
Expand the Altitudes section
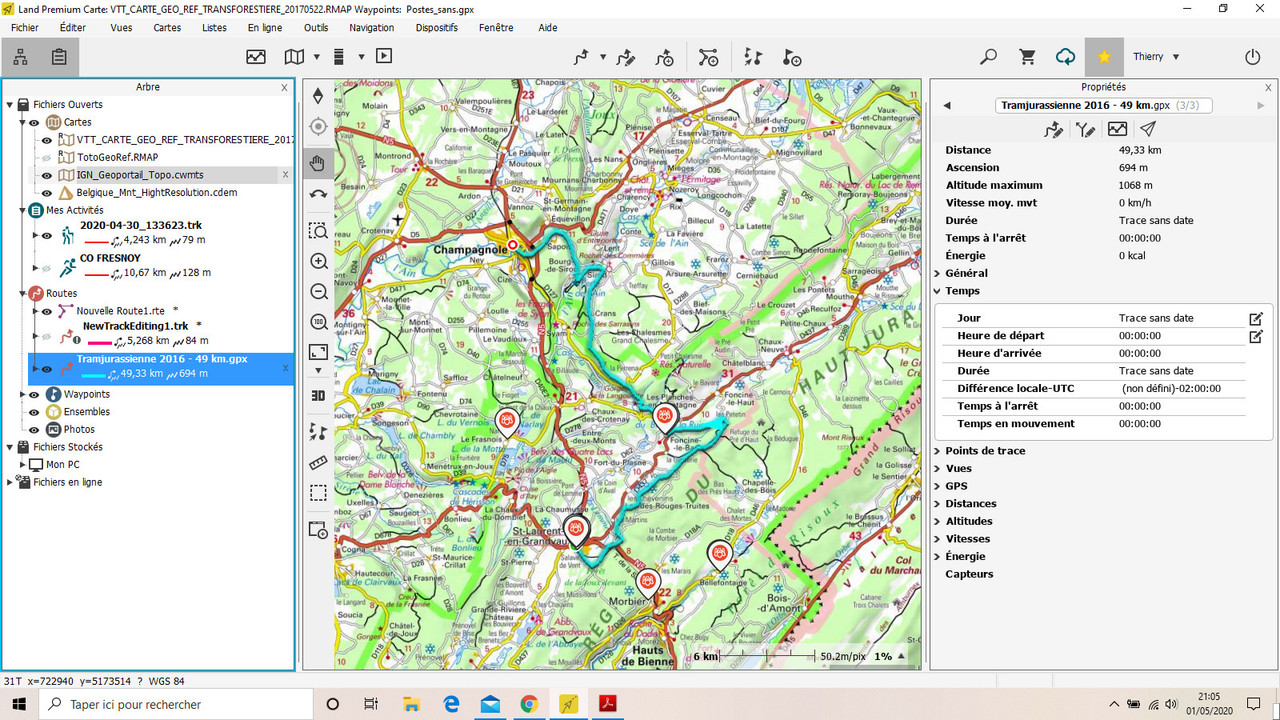pyautogui.click(x=937, y=521)
